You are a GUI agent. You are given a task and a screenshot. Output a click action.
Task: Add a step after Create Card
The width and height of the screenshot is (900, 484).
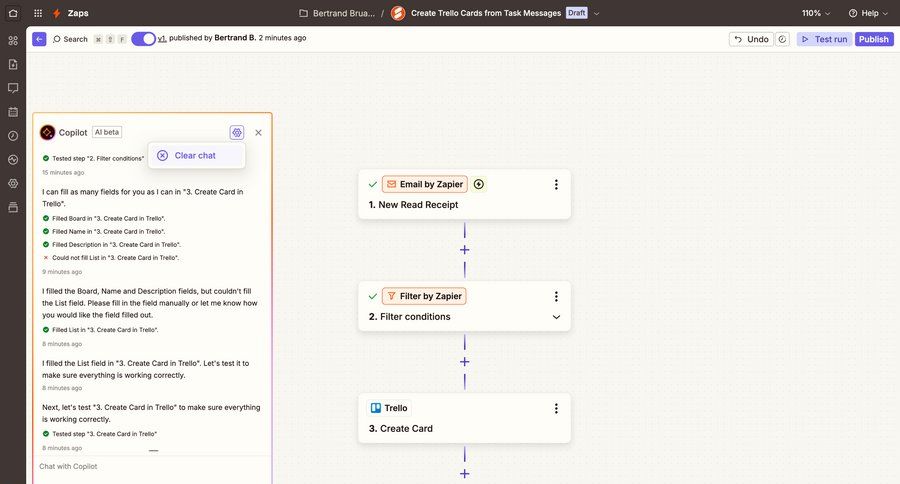(464, 474)
